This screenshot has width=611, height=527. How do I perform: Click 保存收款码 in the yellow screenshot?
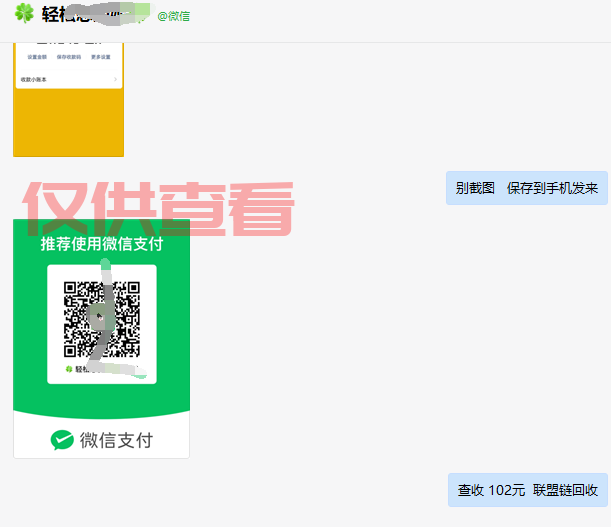click(69, 57)
